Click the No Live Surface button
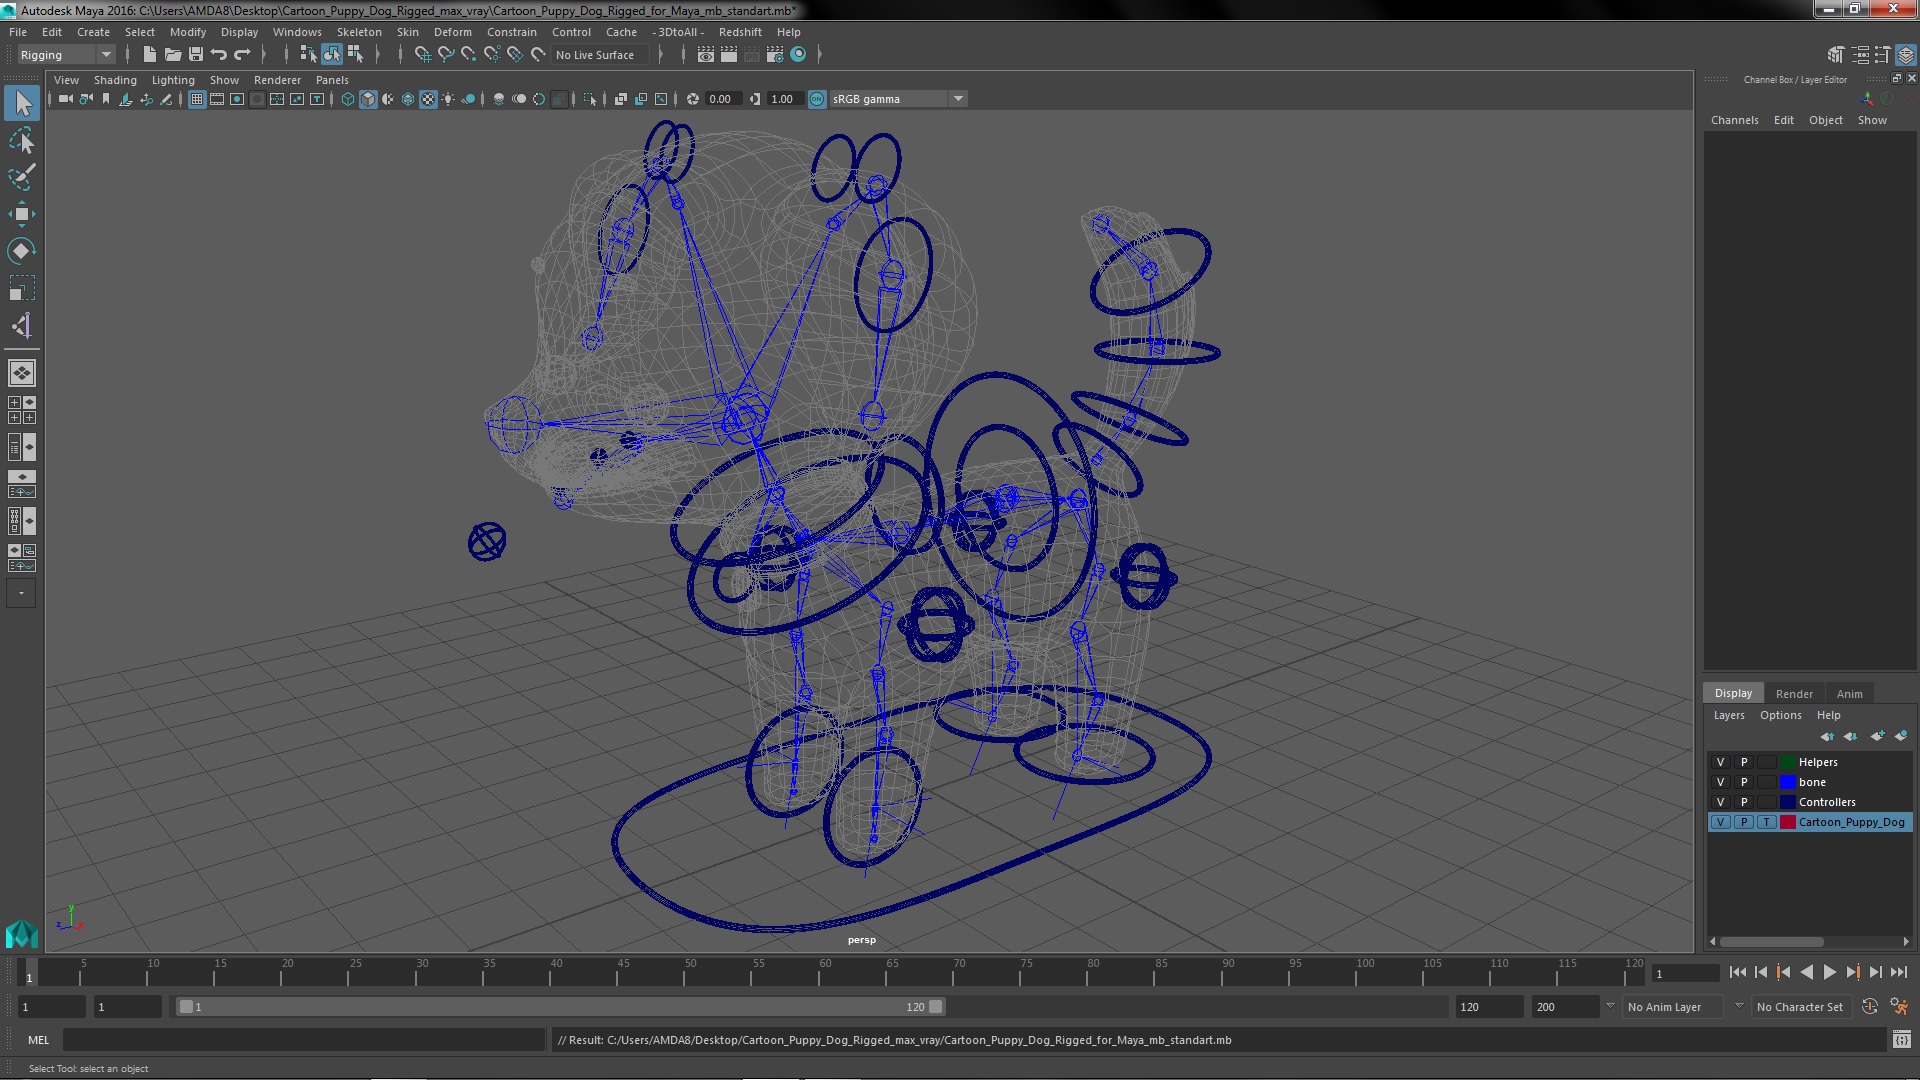 coord(594,55)
